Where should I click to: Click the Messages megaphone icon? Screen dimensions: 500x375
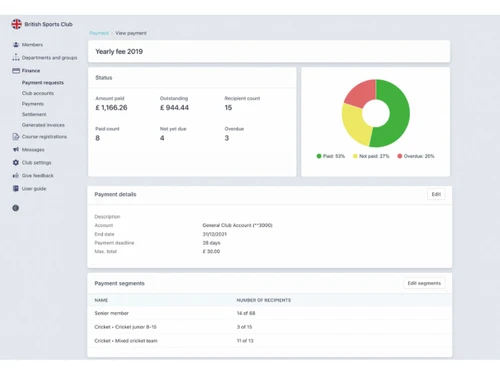tap(16, 149)
